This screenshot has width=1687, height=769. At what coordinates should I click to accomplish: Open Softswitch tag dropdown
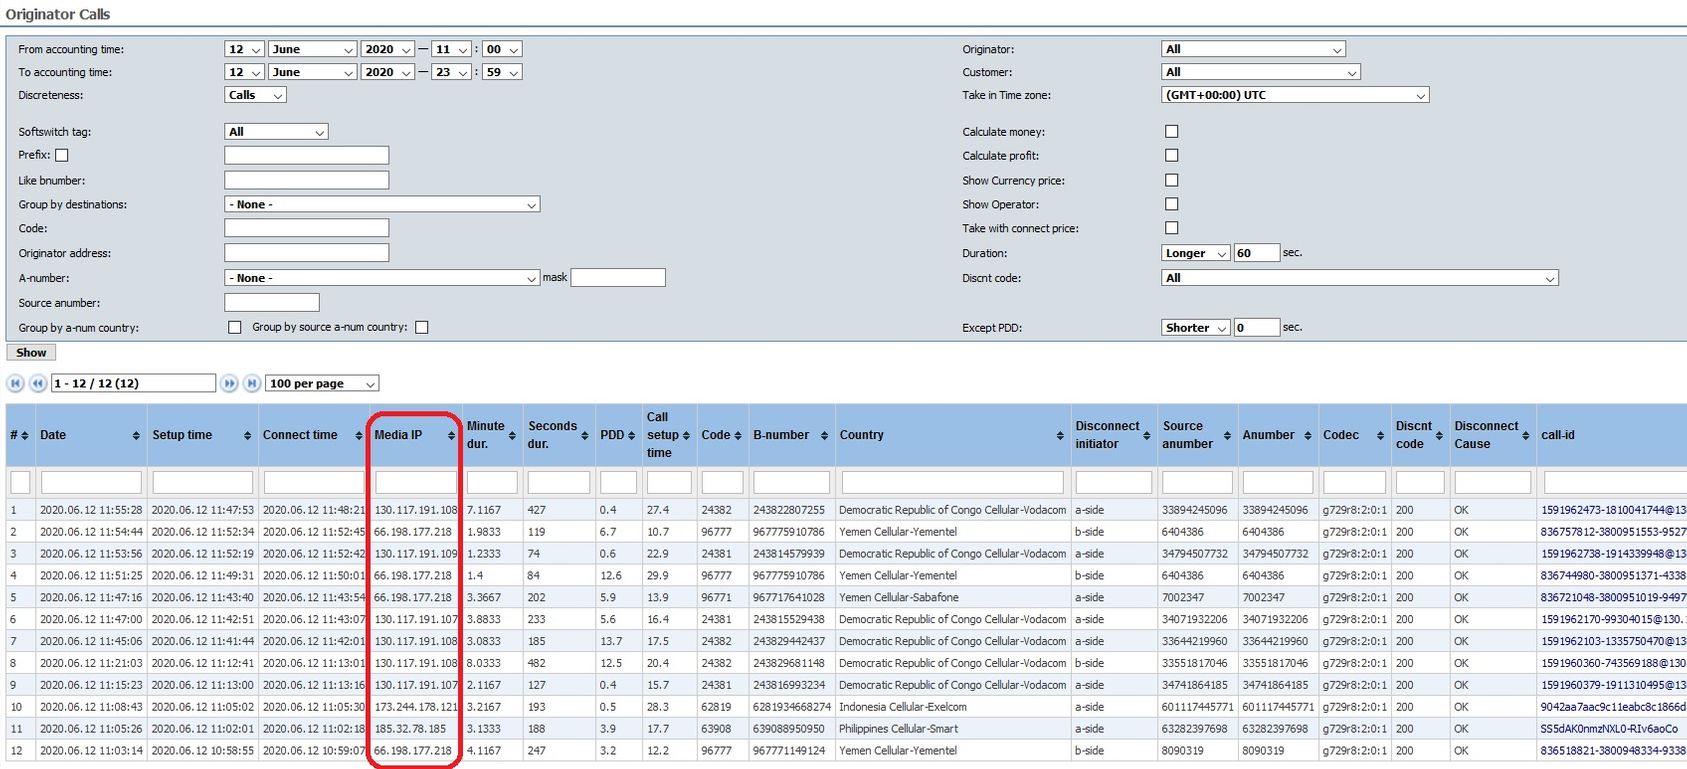pos(276,132)
